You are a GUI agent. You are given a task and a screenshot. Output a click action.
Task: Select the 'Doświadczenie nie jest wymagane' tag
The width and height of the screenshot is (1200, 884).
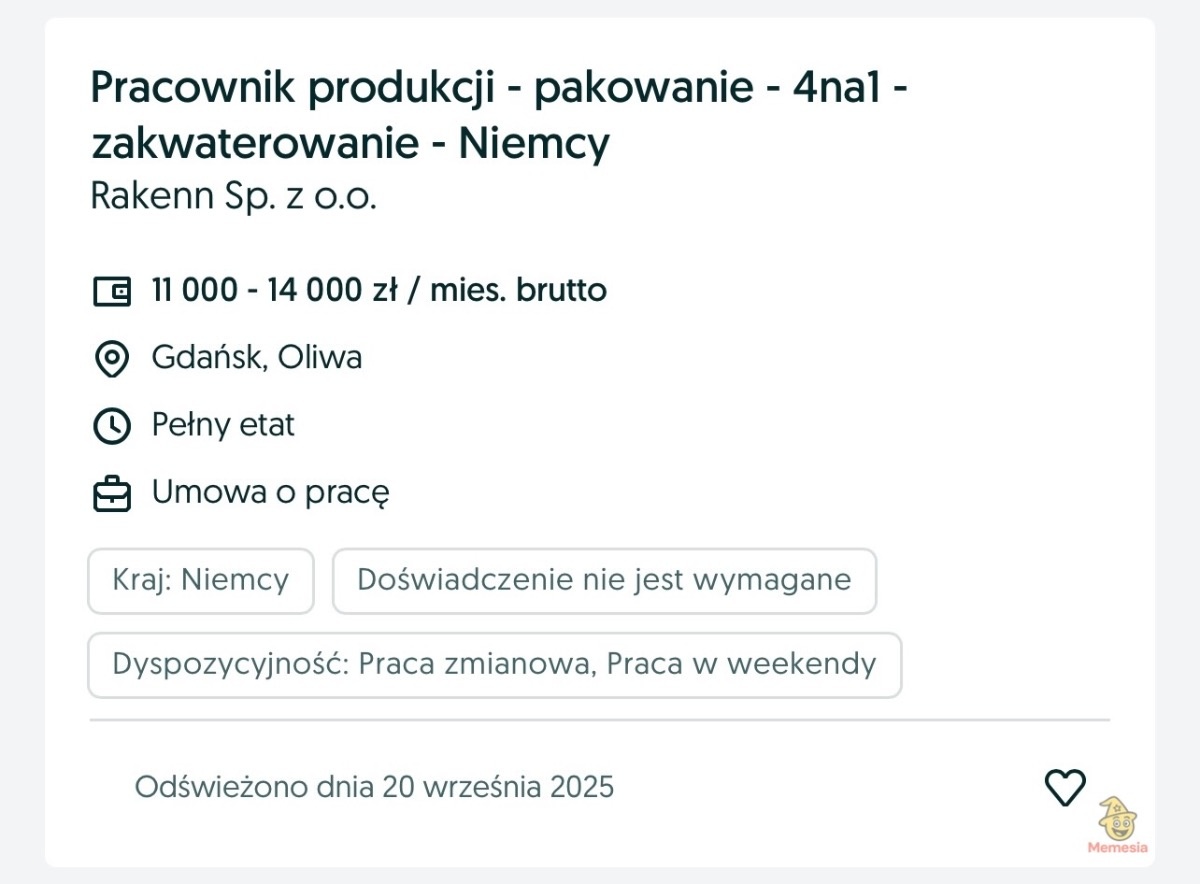(604, 580)
